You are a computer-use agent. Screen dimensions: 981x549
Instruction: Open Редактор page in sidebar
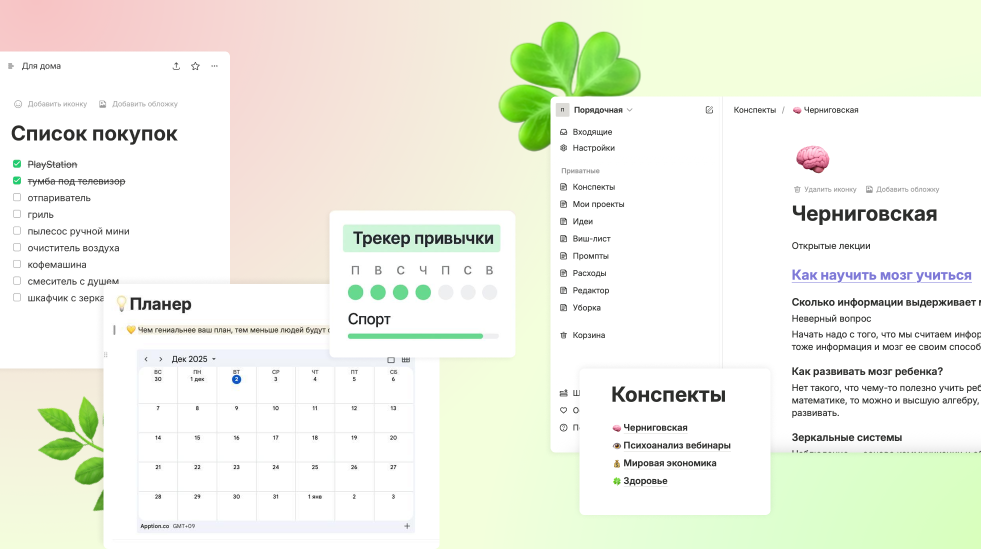pos(584,291)
